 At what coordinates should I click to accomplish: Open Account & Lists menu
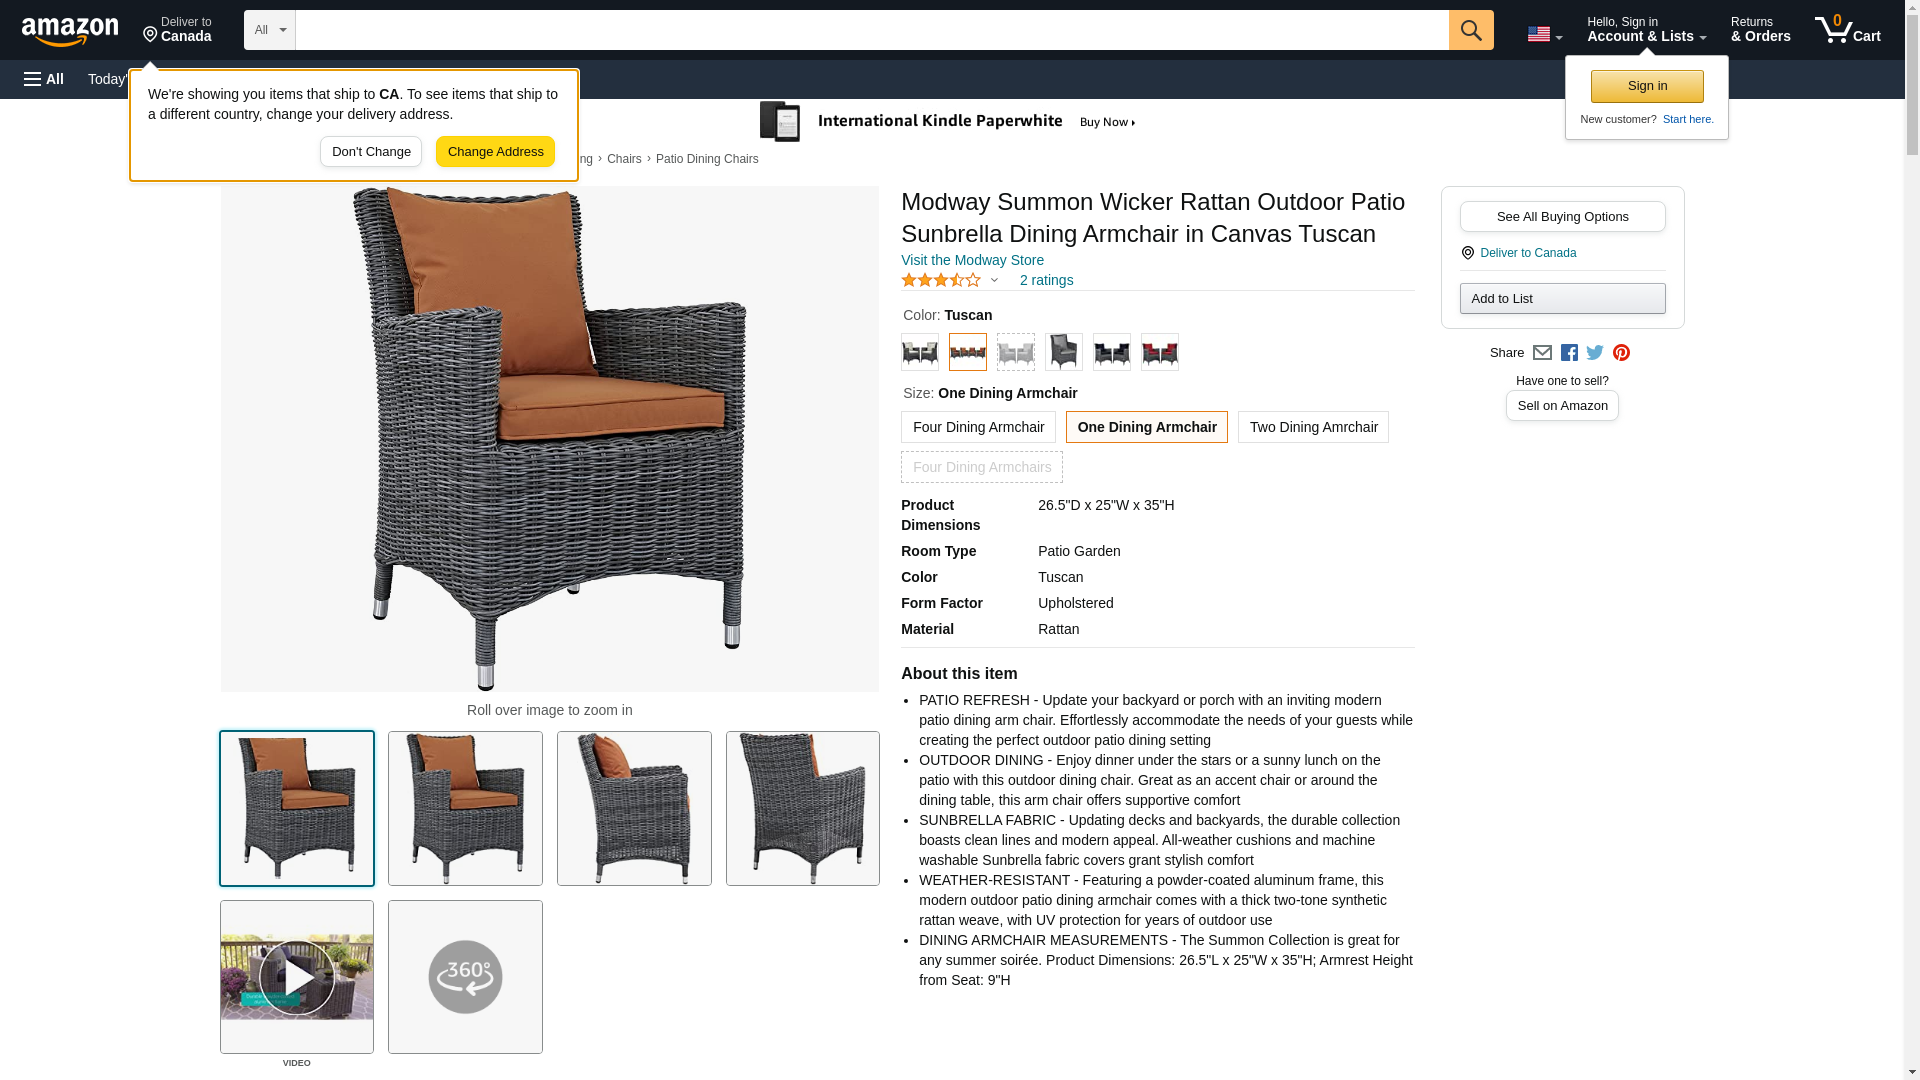[1646, 30]
